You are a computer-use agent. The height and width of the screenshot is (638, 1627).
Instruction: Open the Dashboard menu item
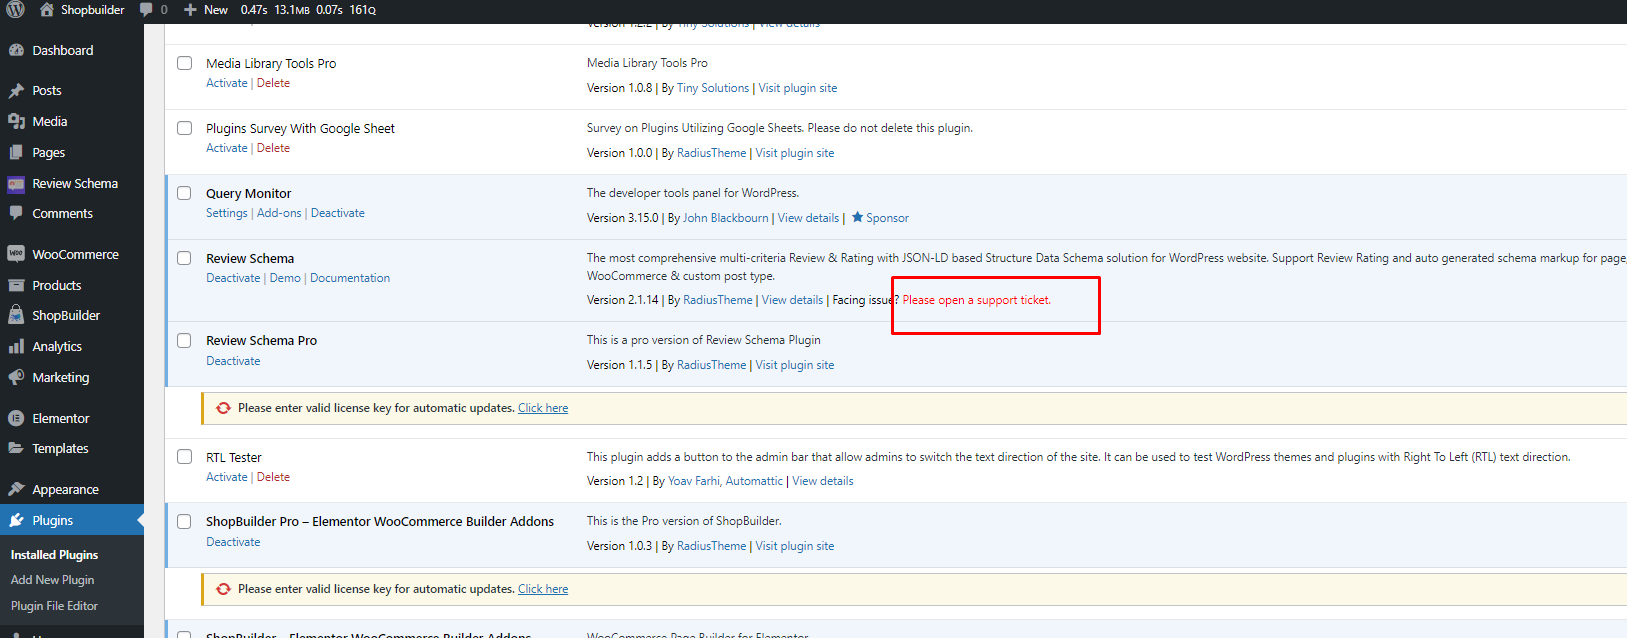point(72,50)
